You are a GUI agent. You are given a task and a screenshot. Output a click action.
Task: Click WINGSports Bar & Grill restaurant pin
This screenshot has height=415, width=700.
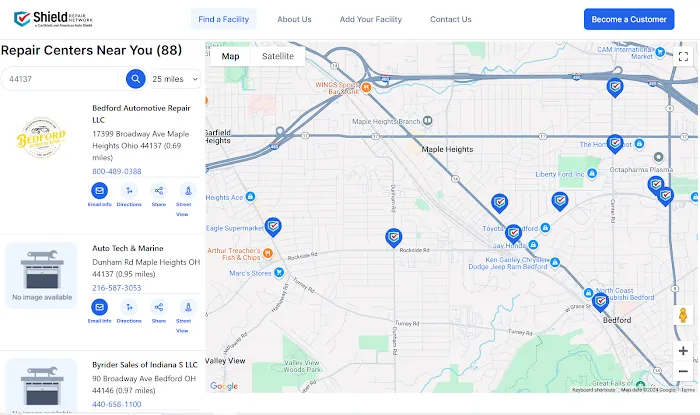coord(366,87)
